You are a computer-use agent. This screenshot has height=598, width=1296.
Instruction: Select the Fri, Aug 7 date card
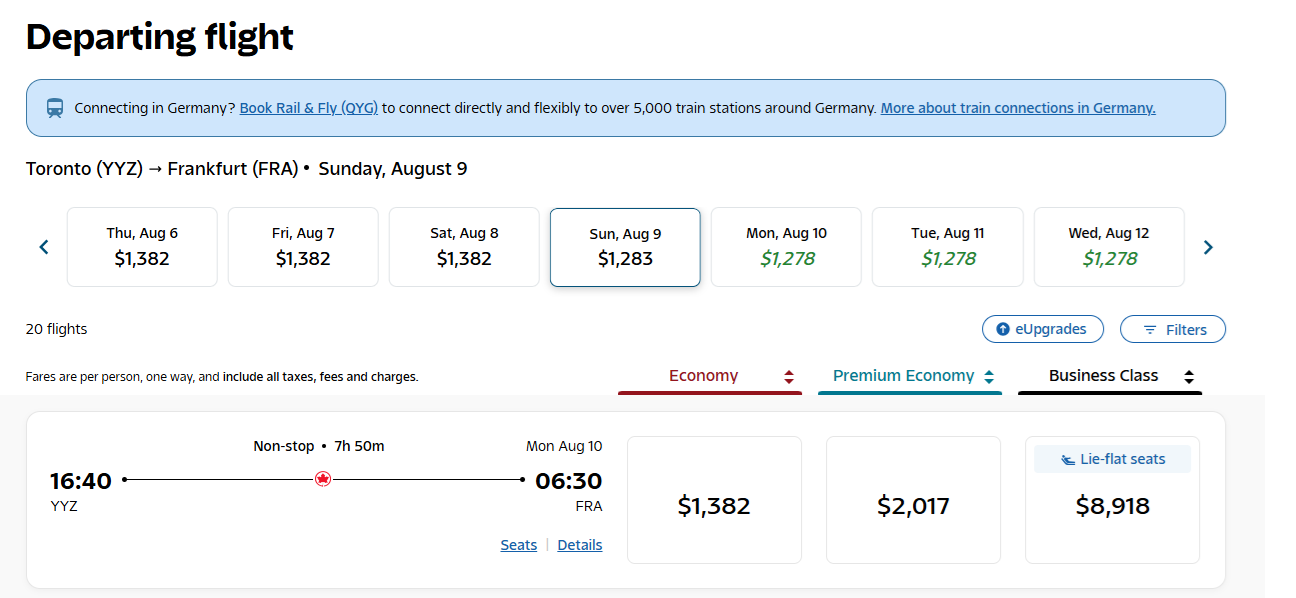click(x=303, y=247)
